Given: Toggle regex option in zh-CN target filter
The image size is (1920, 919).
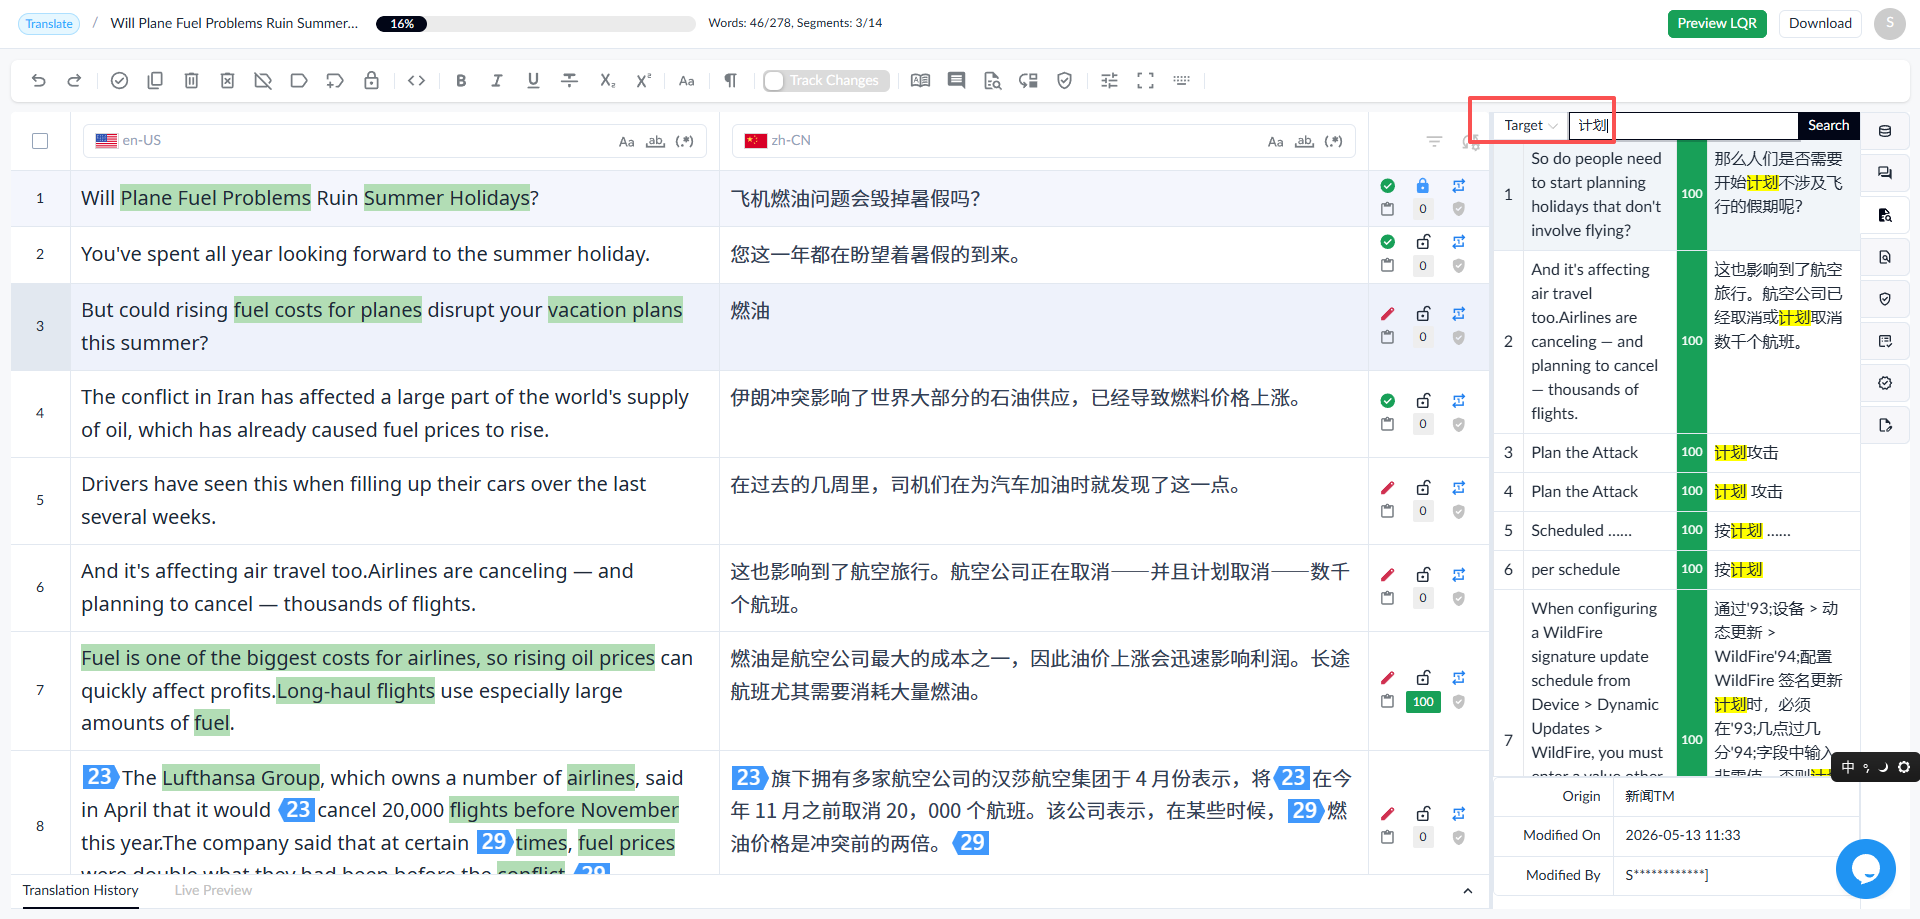Looking at the screenshot, I should [x=1334, y=142].
